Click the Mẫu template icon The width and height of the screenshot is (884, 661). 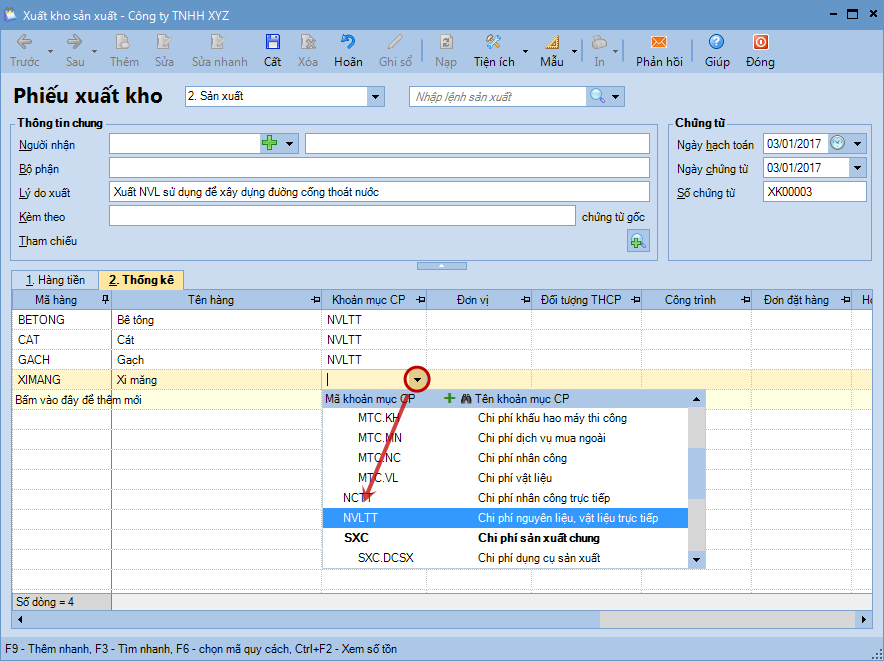(x=552, y=43)
